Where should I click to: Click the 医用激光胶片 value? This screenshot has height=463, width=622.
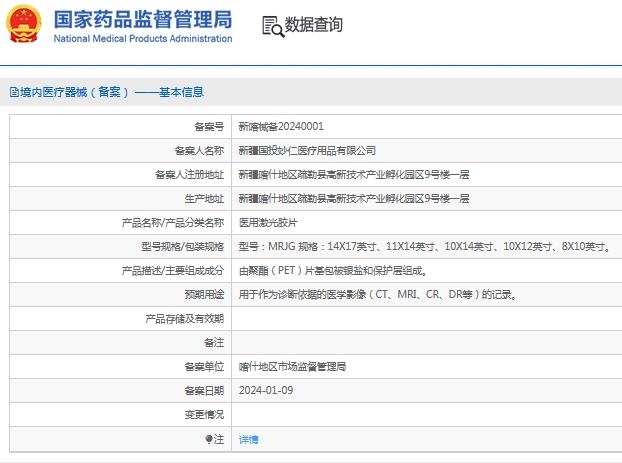pyautogui.click(x=268, y=223)
